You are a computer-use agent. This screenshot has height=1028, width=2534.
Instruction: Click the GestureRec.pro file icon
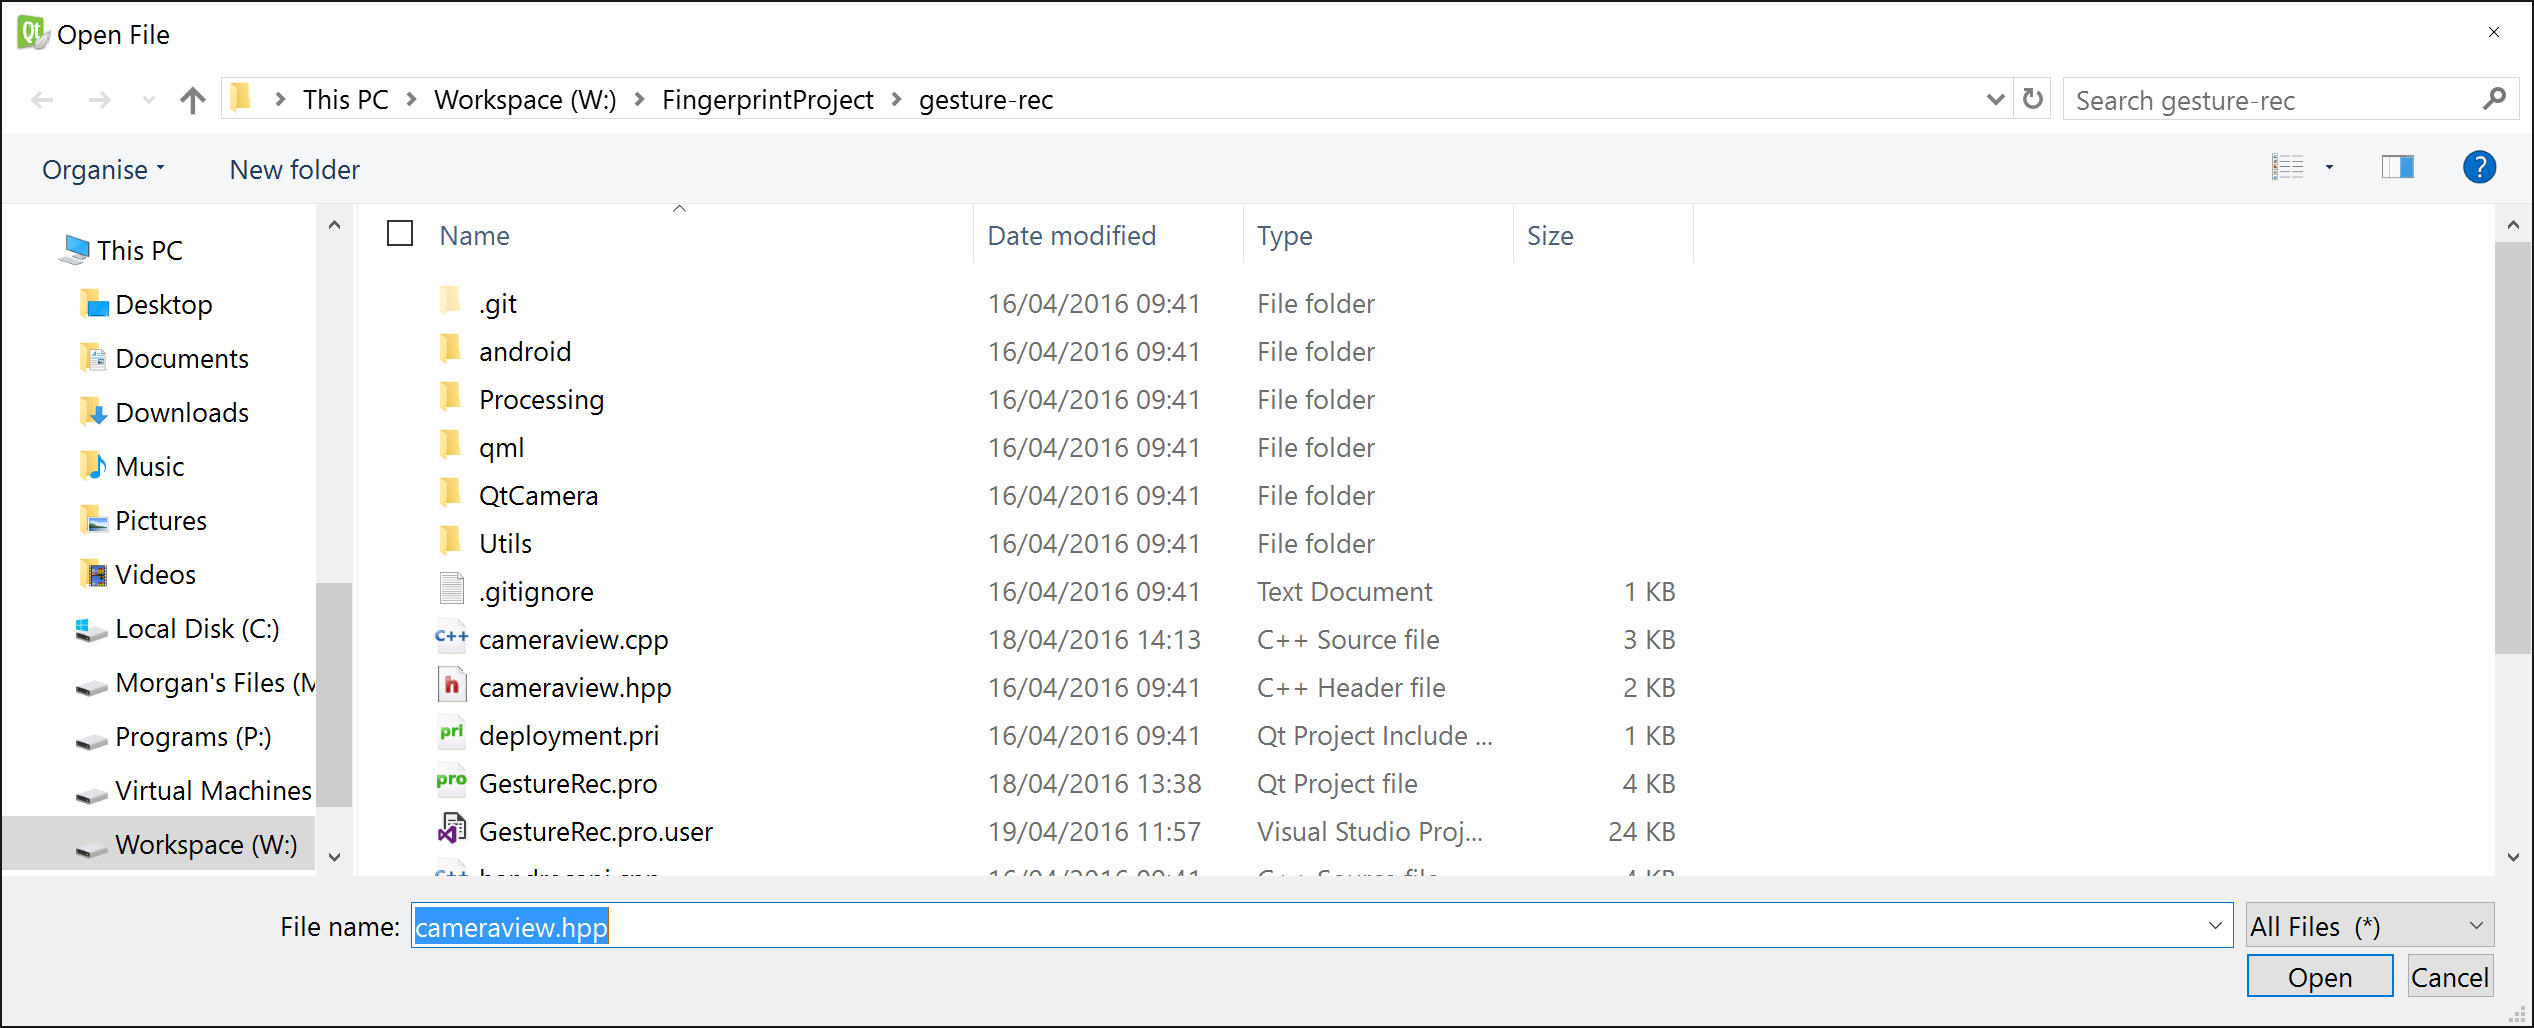451,783
